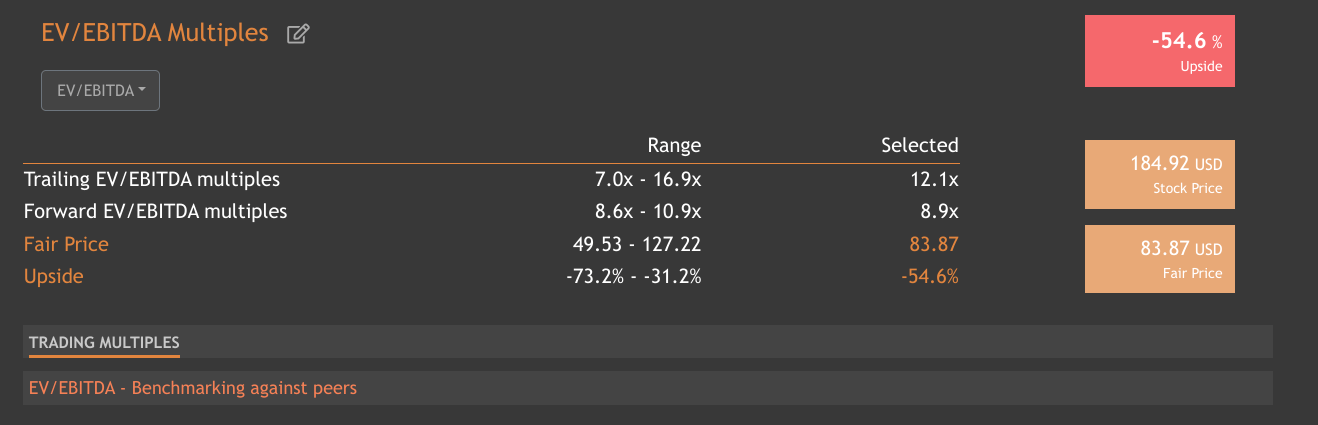Image resolution: width=1318 pixels, height=425 pixels.
Task: Click the Upside row label
Action: coord(54,277)
